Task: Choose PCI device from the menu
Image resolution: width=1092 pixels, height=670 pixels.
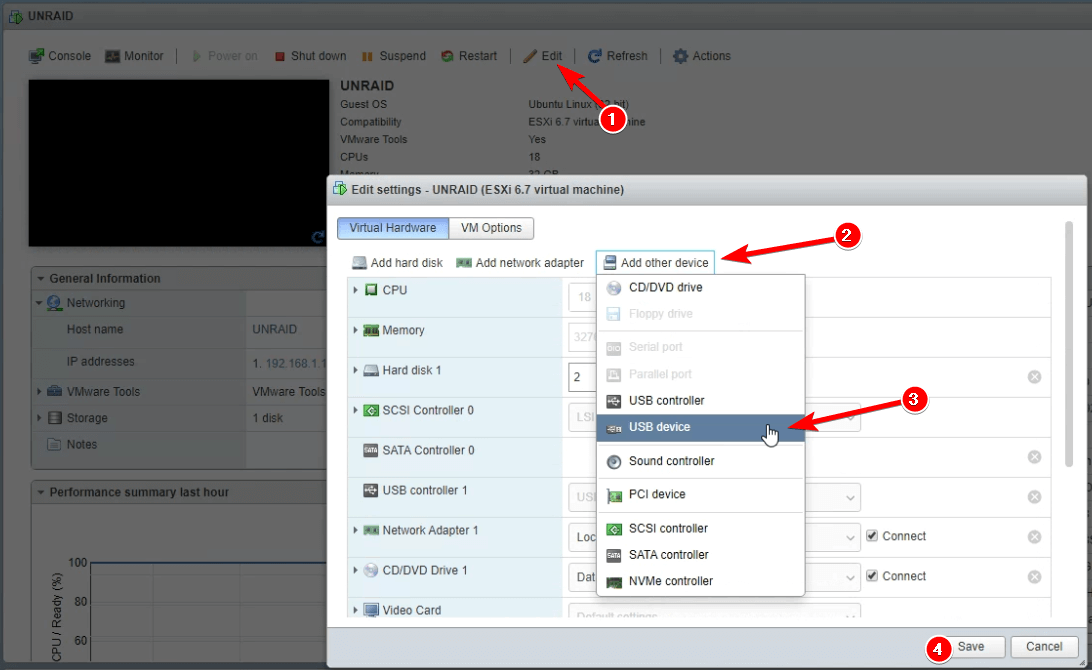Action: (x=701, y=494)
